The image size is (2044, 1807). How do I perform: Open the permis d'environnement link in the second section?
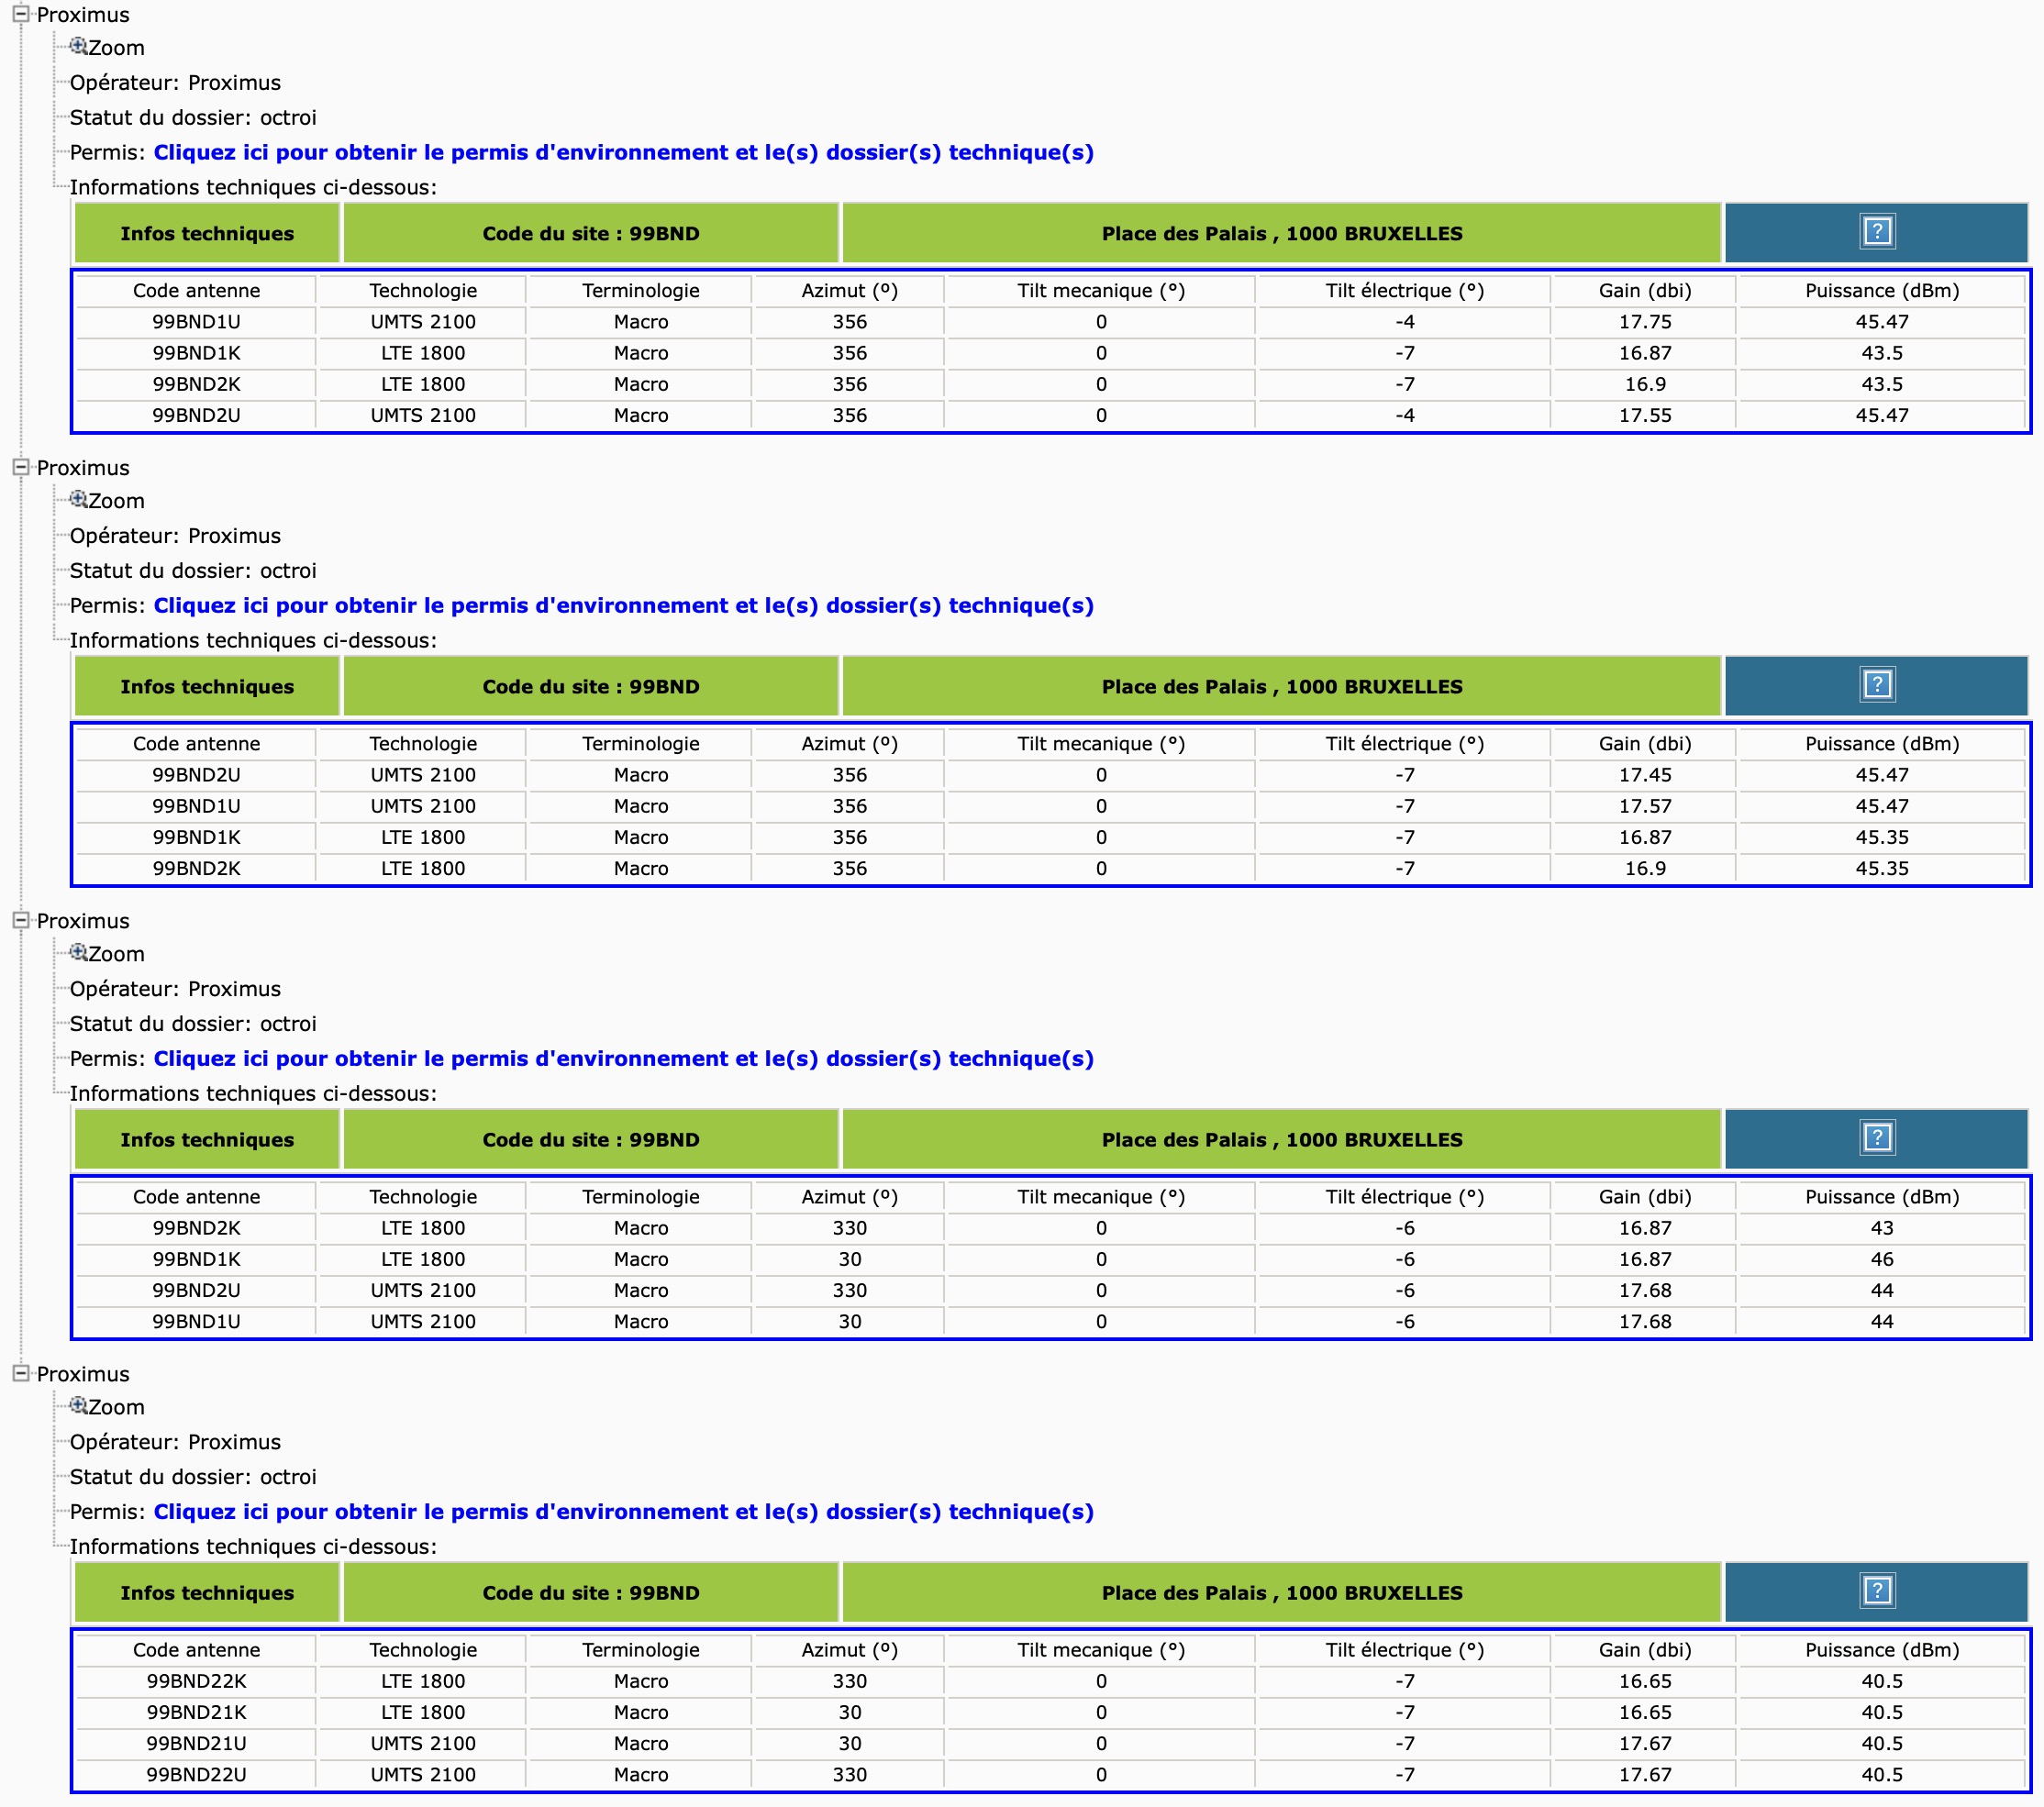[623, 605]
